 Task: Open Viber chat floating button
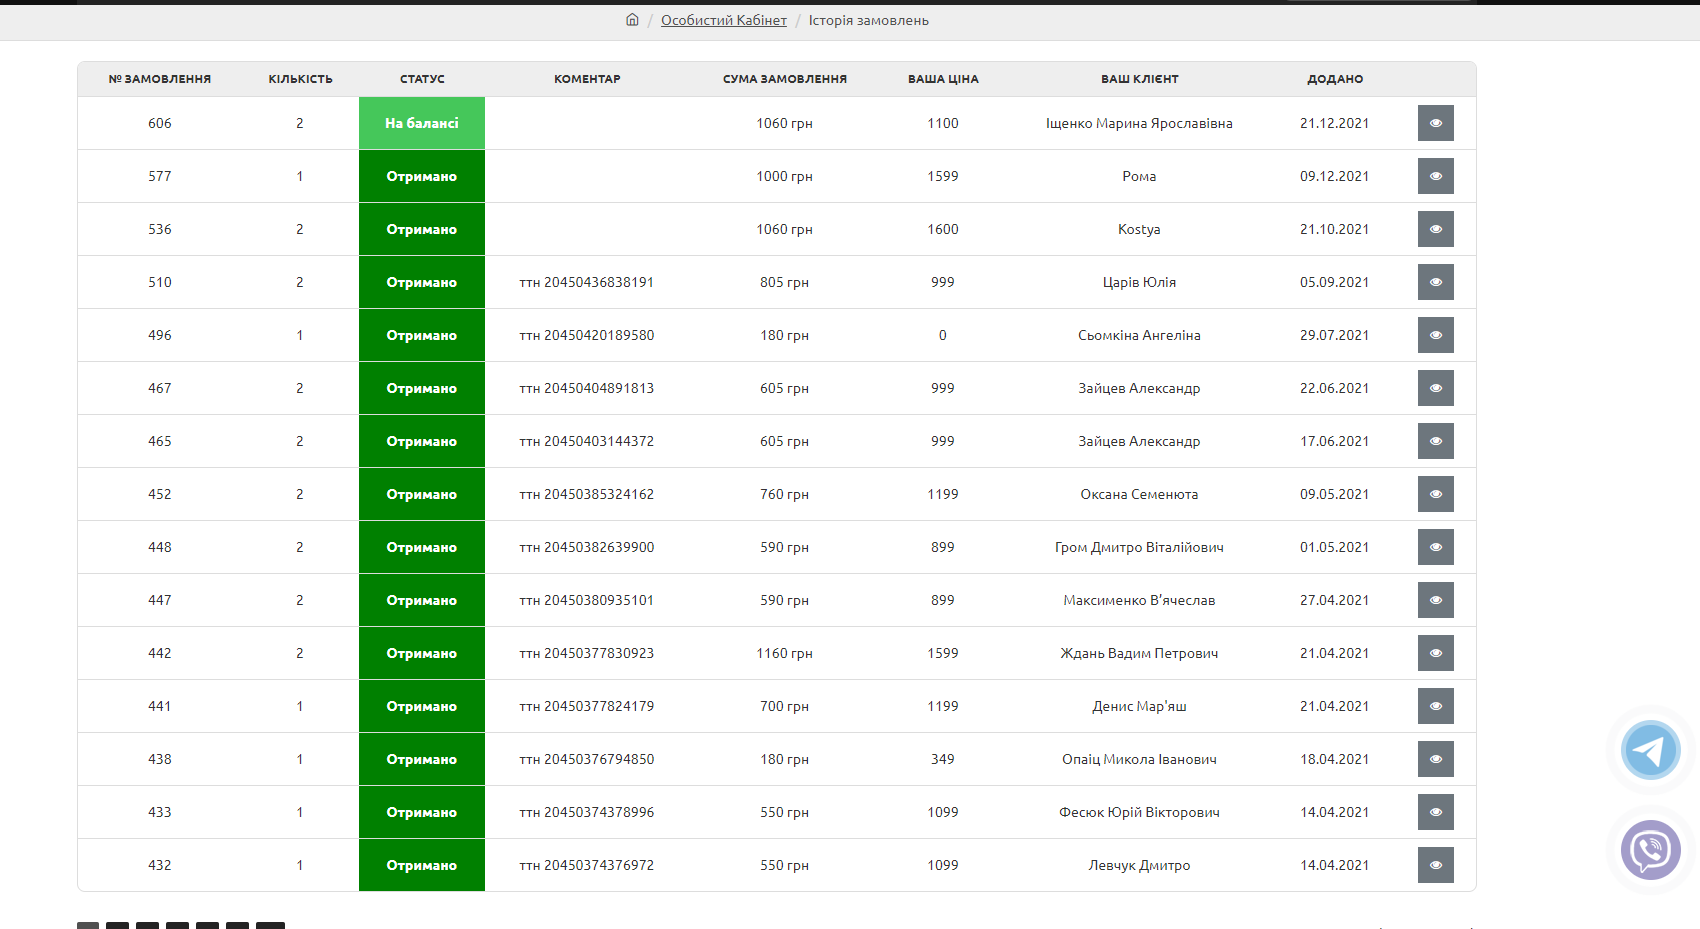pyautogui.click(x=1650, y=850)
